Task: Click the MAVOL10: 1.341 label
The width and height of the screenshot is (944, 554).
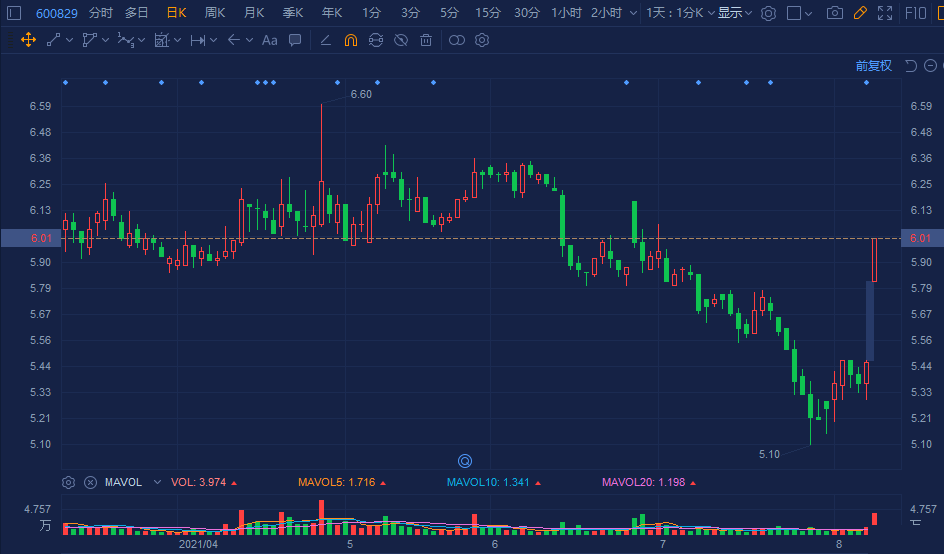Action: click(x=488, y=482)
